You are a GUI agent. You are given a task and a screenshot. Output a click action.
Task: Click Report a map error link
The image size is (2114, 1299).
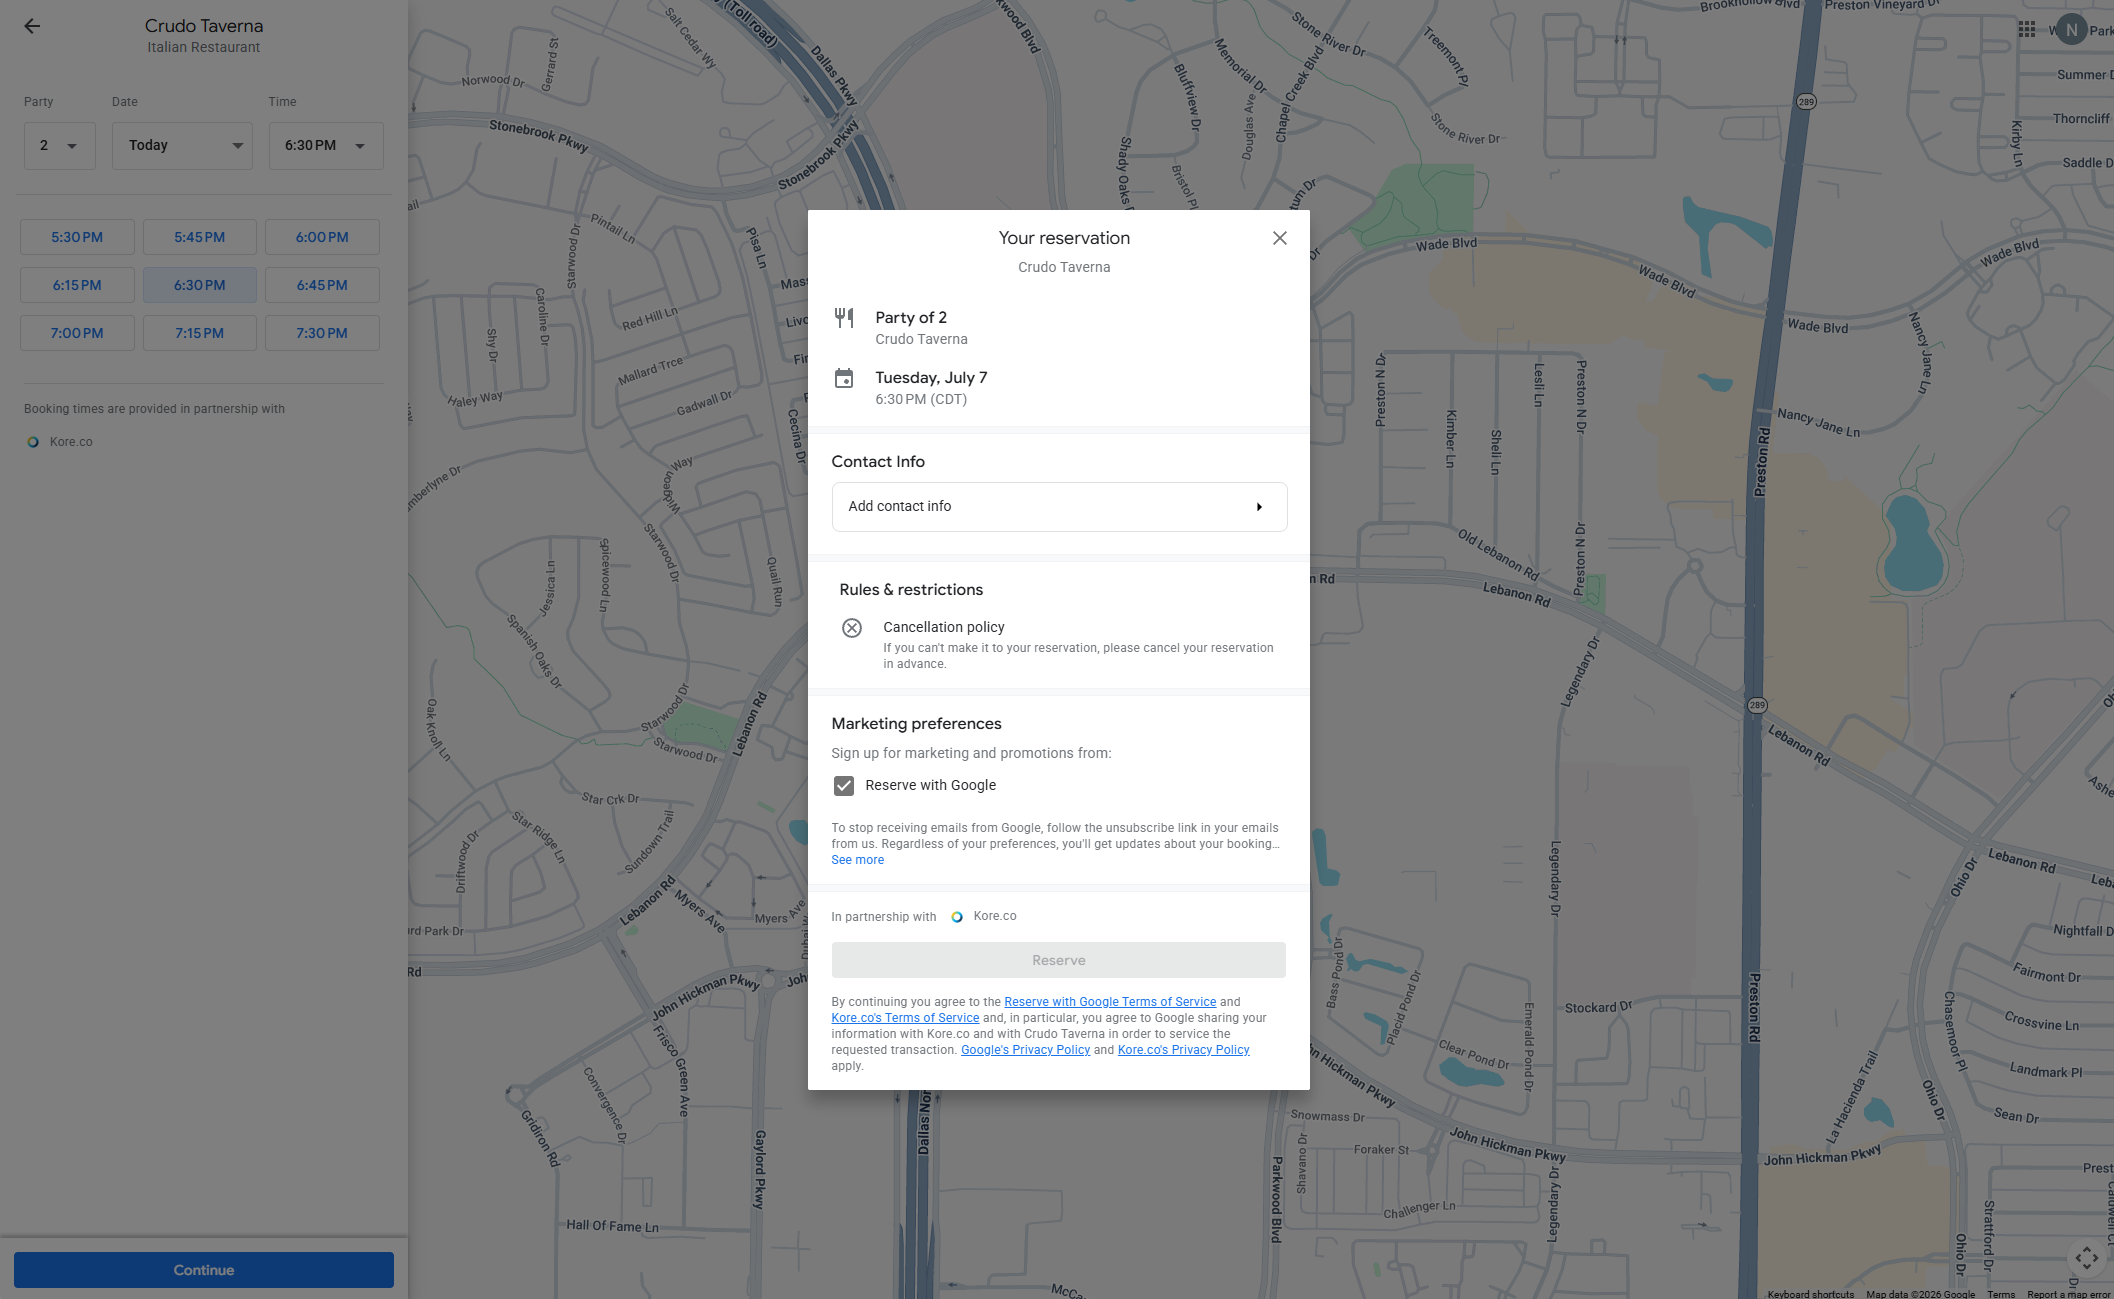[x=2069, y=1294]
